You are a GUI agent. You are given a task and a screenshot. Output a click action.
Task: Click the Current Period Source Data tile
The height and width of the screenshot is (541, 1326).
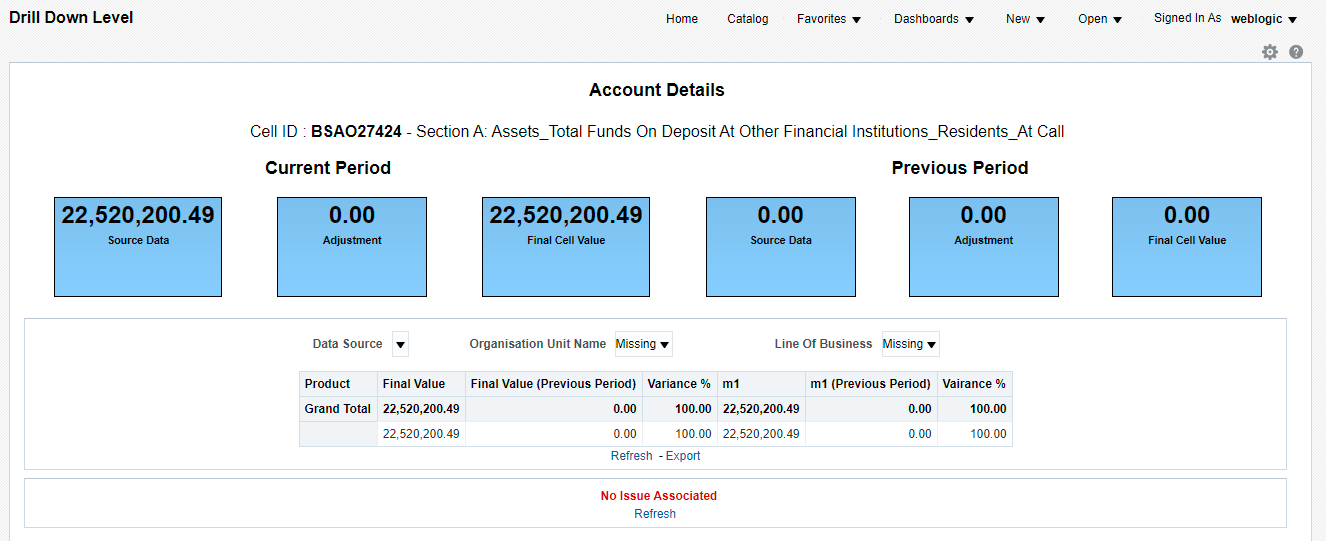click(138, 247)
